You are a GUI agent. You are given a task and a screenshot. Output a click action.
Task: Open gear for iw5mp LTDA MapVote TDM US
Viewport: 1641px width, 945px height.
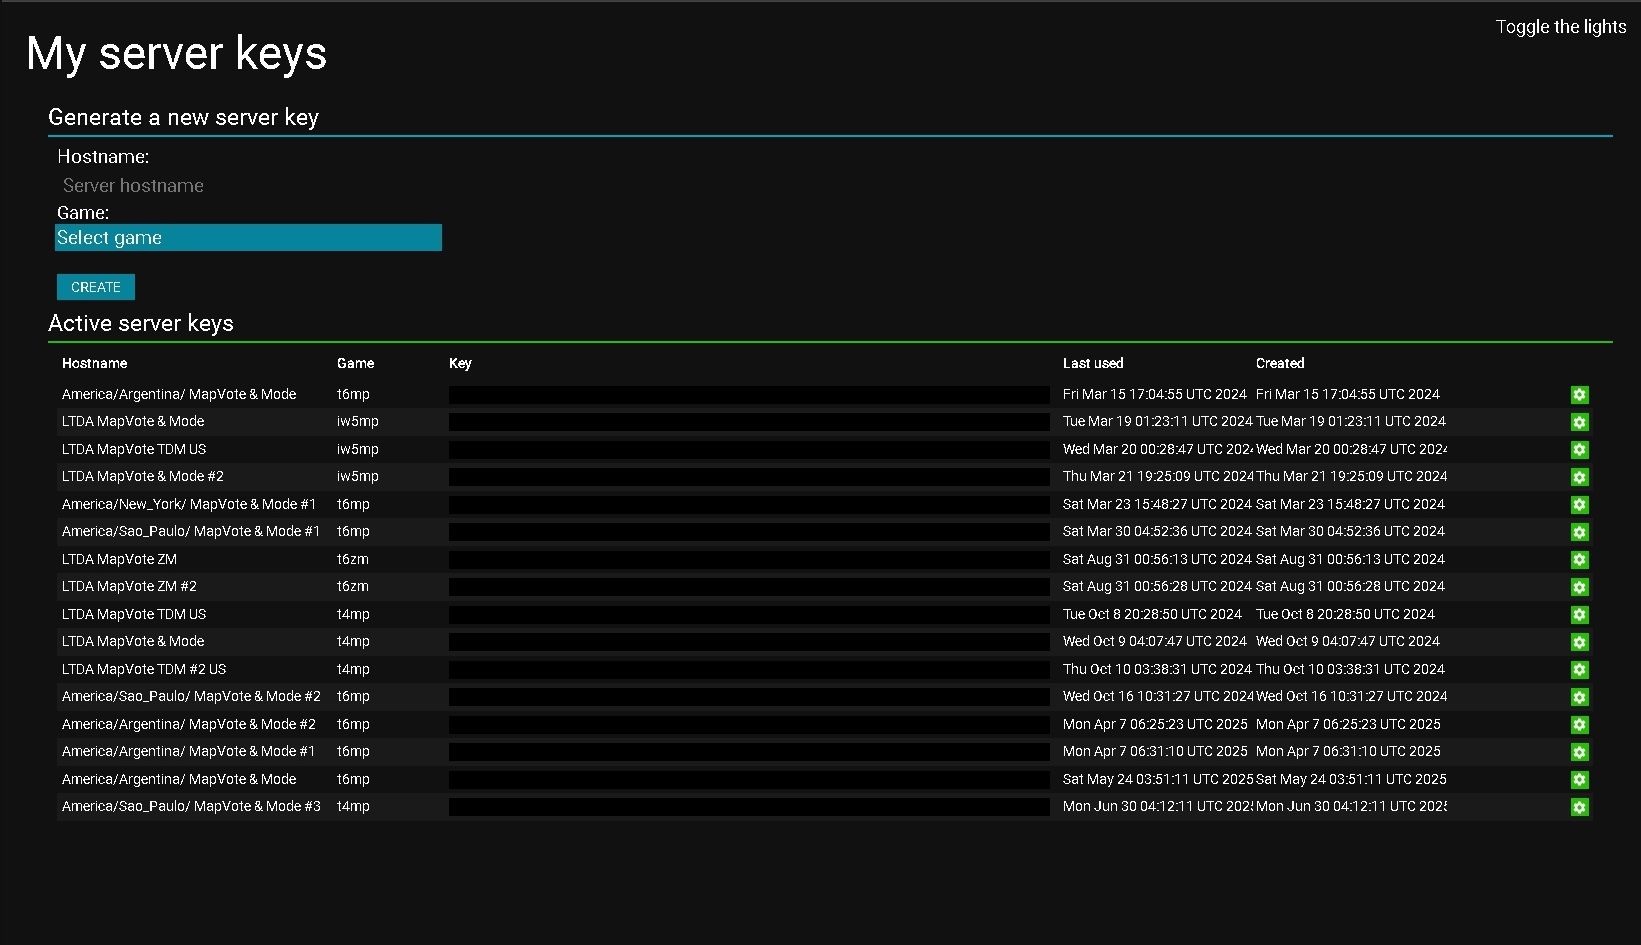pyautogui.click(x=1579, y=450)
